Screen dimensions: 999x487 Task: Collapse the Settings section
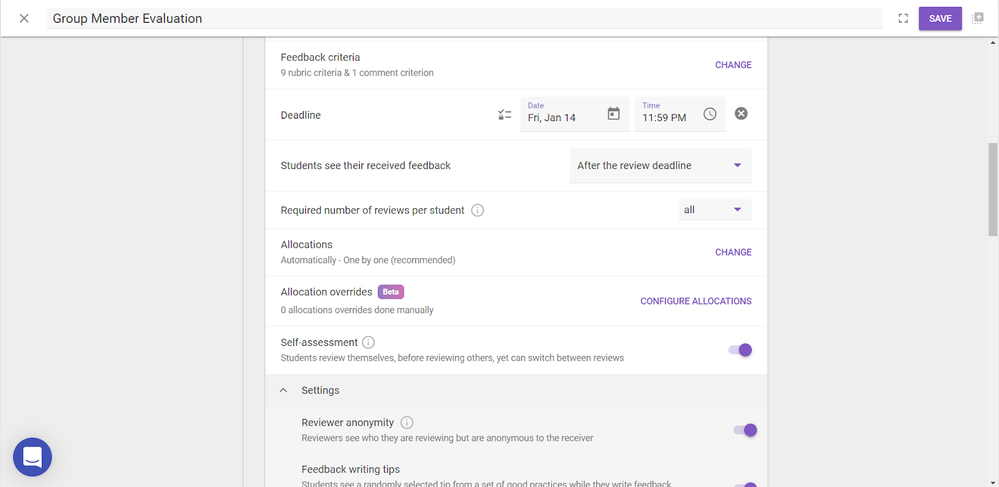click(283, 390)
